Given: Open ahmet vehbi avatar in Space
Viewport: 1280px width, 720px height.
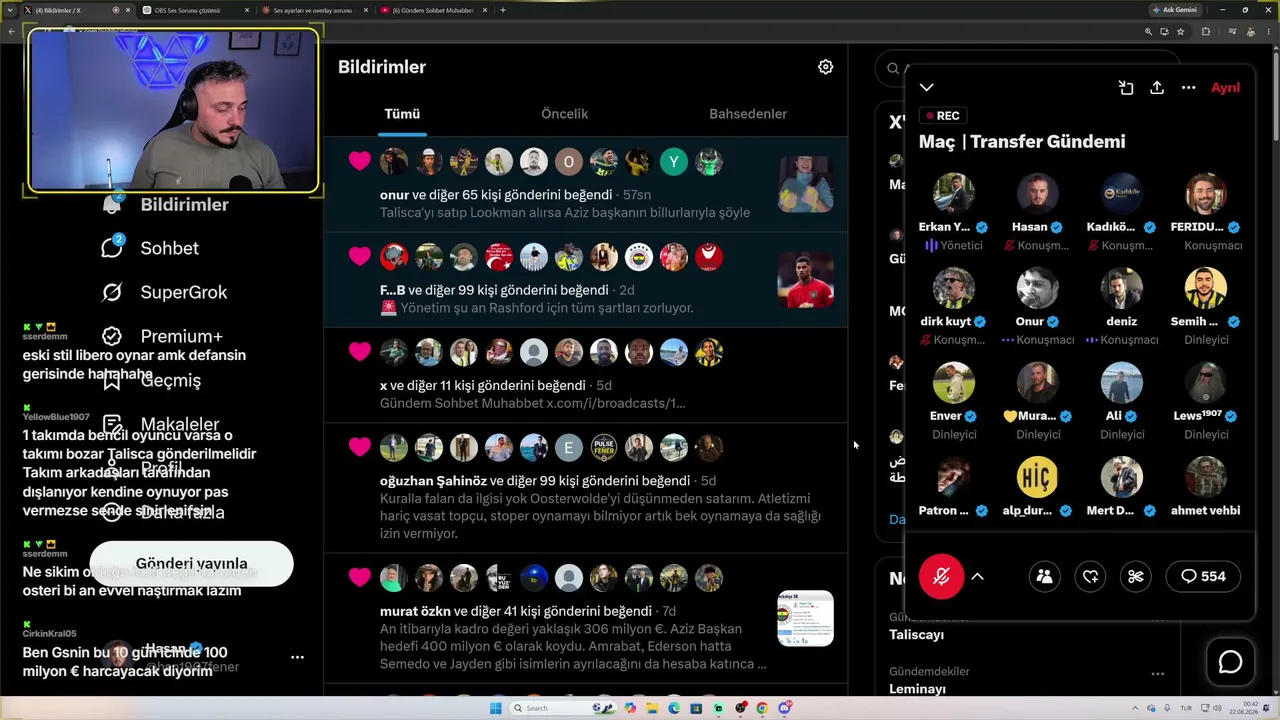Looking at the screenshot, I should (x=1206, y=478).
